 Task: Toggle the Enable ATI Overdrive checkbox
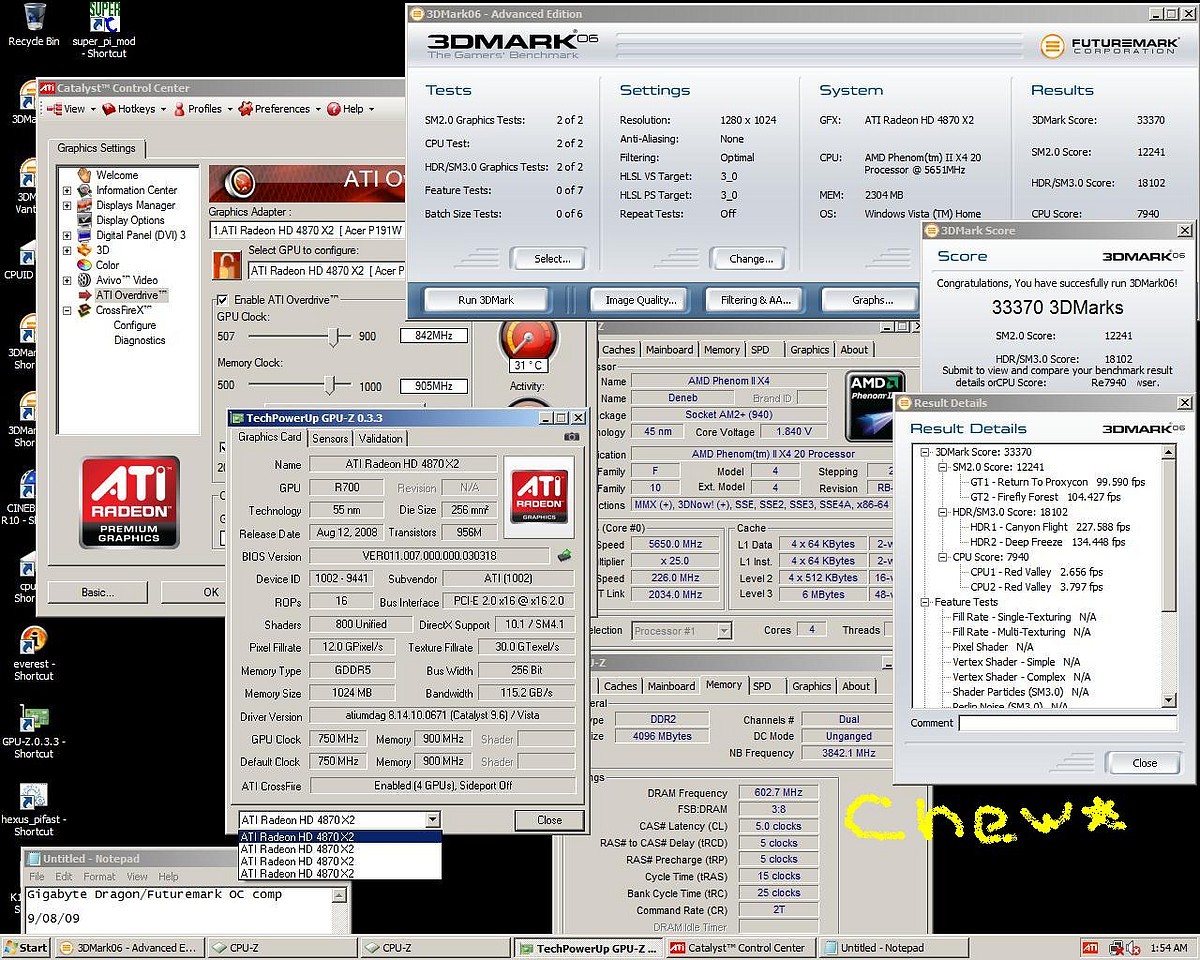click(x=224, y=300)
